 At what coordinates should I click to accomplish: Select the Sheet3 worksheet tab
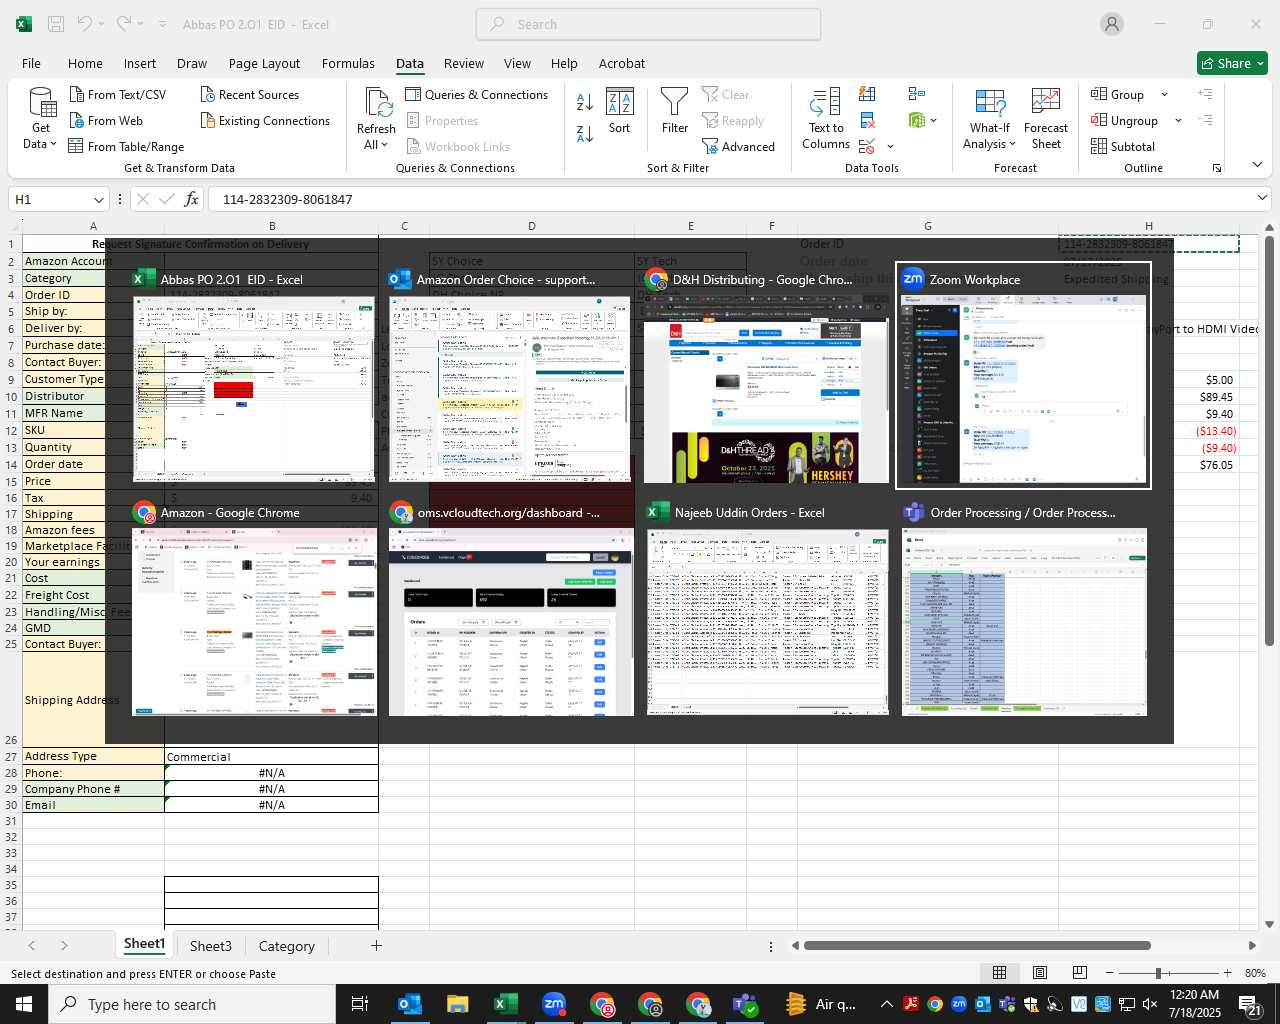pos(210,945)
